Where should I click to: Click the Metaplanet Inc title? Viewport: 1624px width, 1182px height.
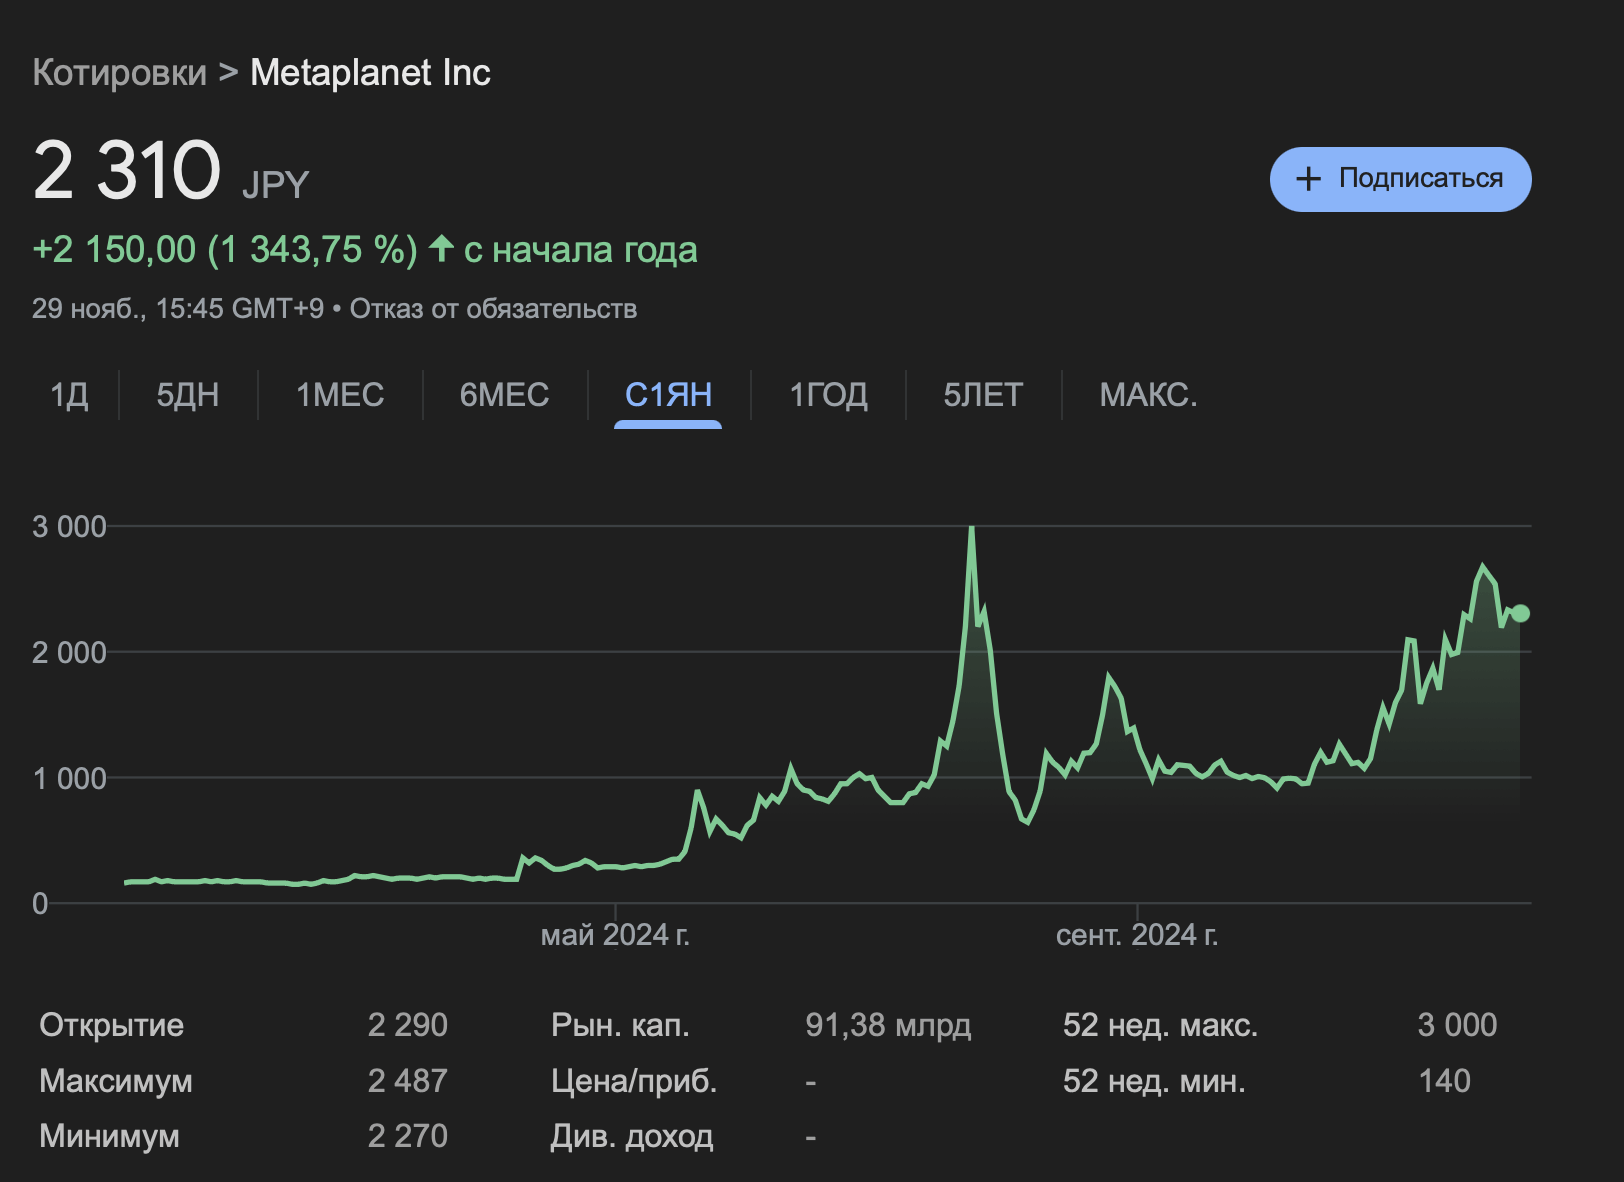click(x=370, y=73)
